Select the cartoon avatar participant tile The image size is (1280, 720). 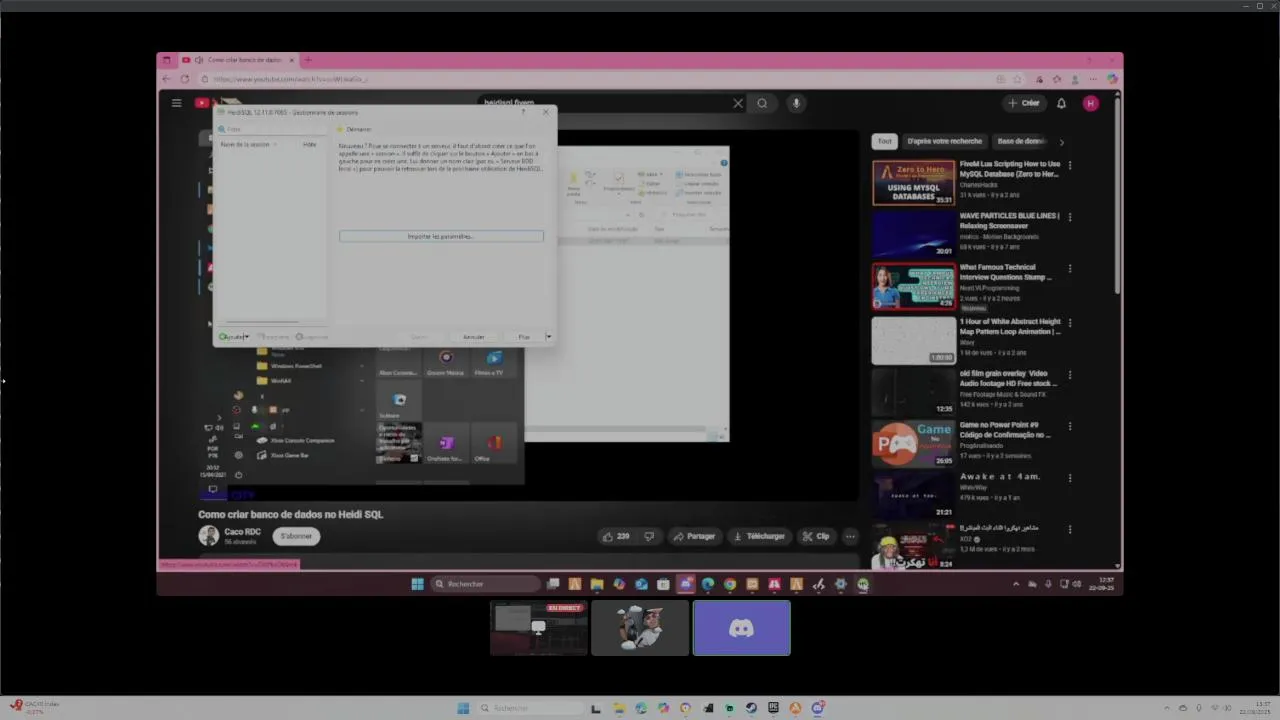tap(640, 628)
